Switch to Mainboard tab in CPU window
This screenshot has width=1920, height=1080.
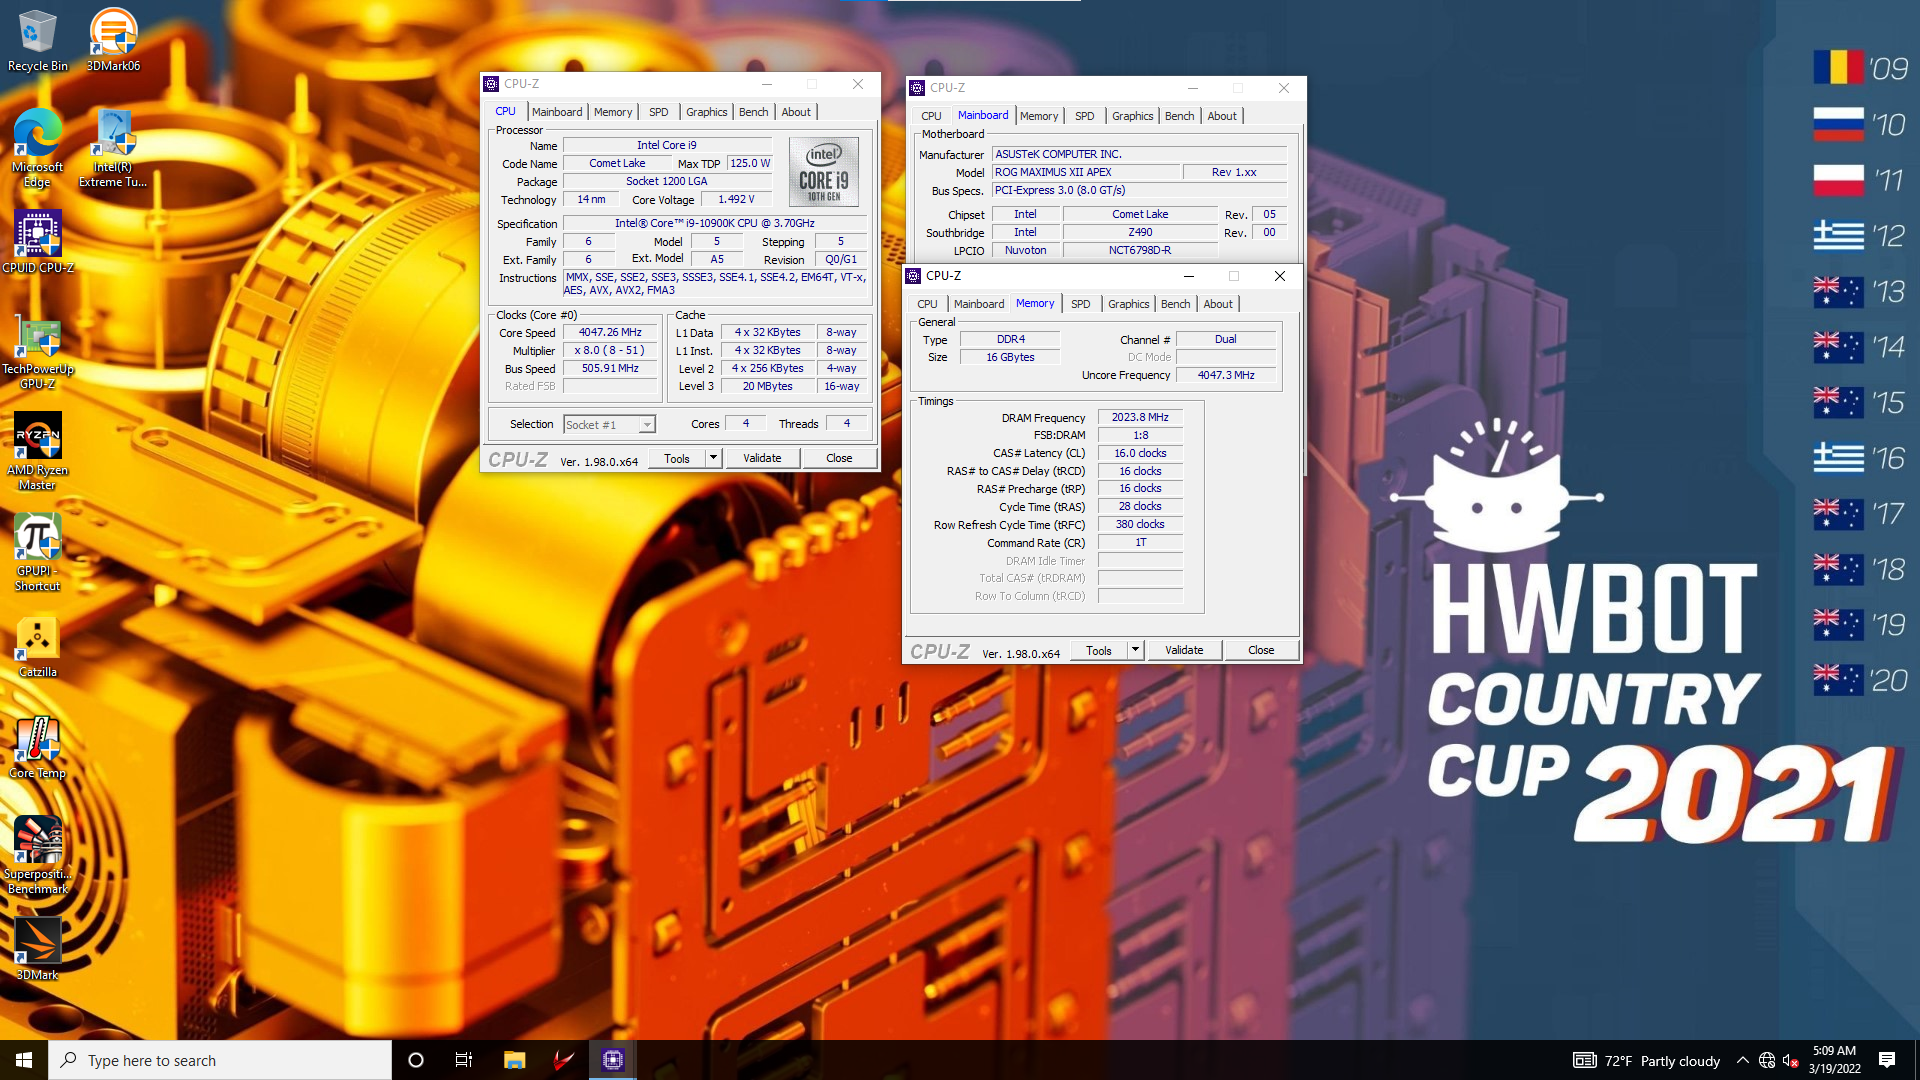(557, 112)
